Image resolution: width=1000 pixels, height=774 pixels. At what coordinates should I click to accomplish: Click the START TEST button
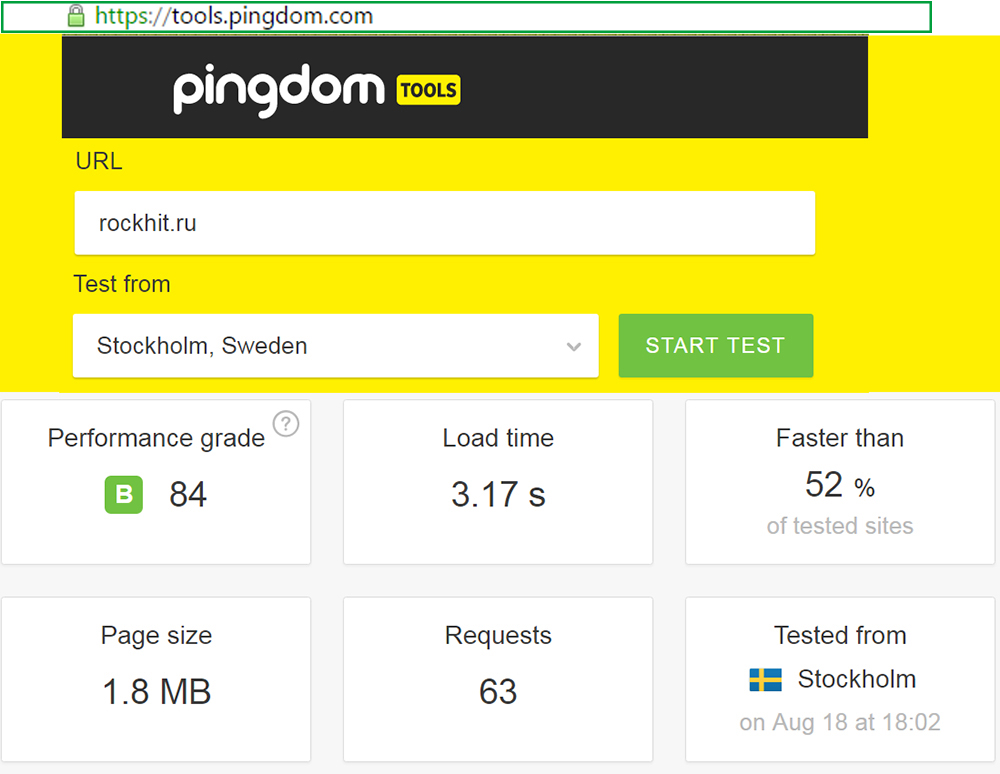[716, 345]
